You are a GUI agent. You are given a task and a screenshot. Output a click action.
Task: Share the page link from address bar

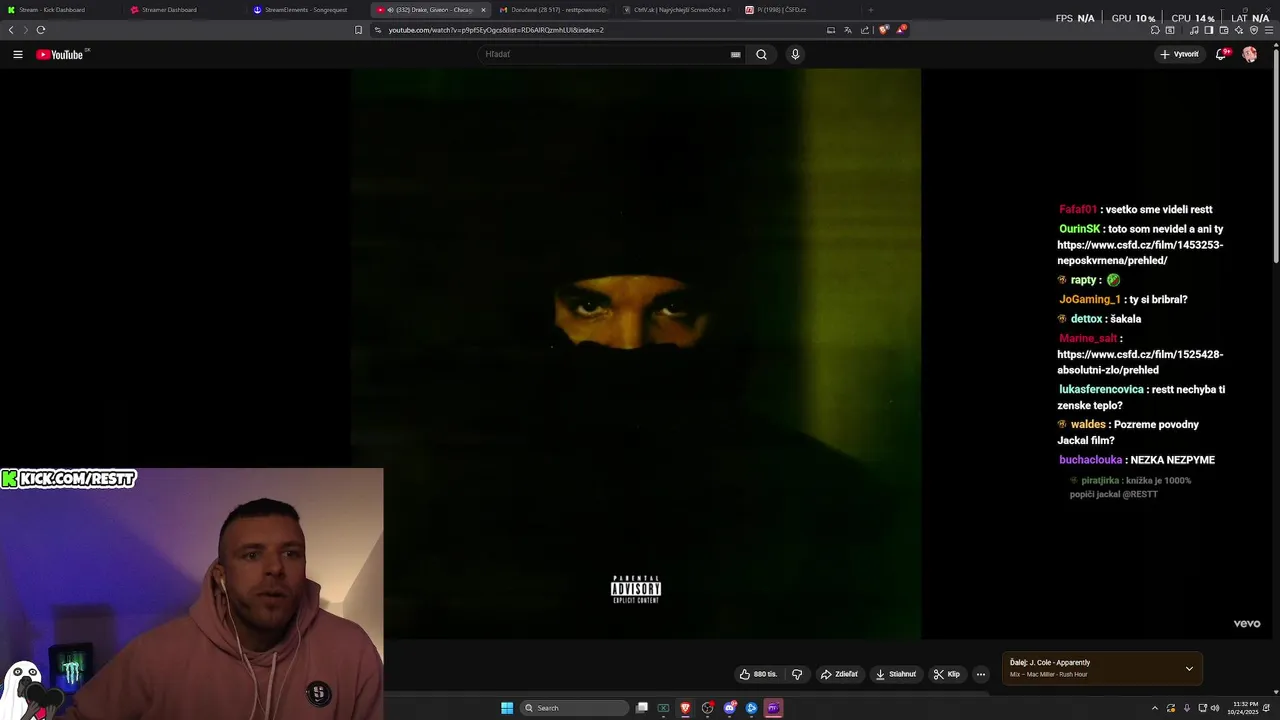[865, 30]
